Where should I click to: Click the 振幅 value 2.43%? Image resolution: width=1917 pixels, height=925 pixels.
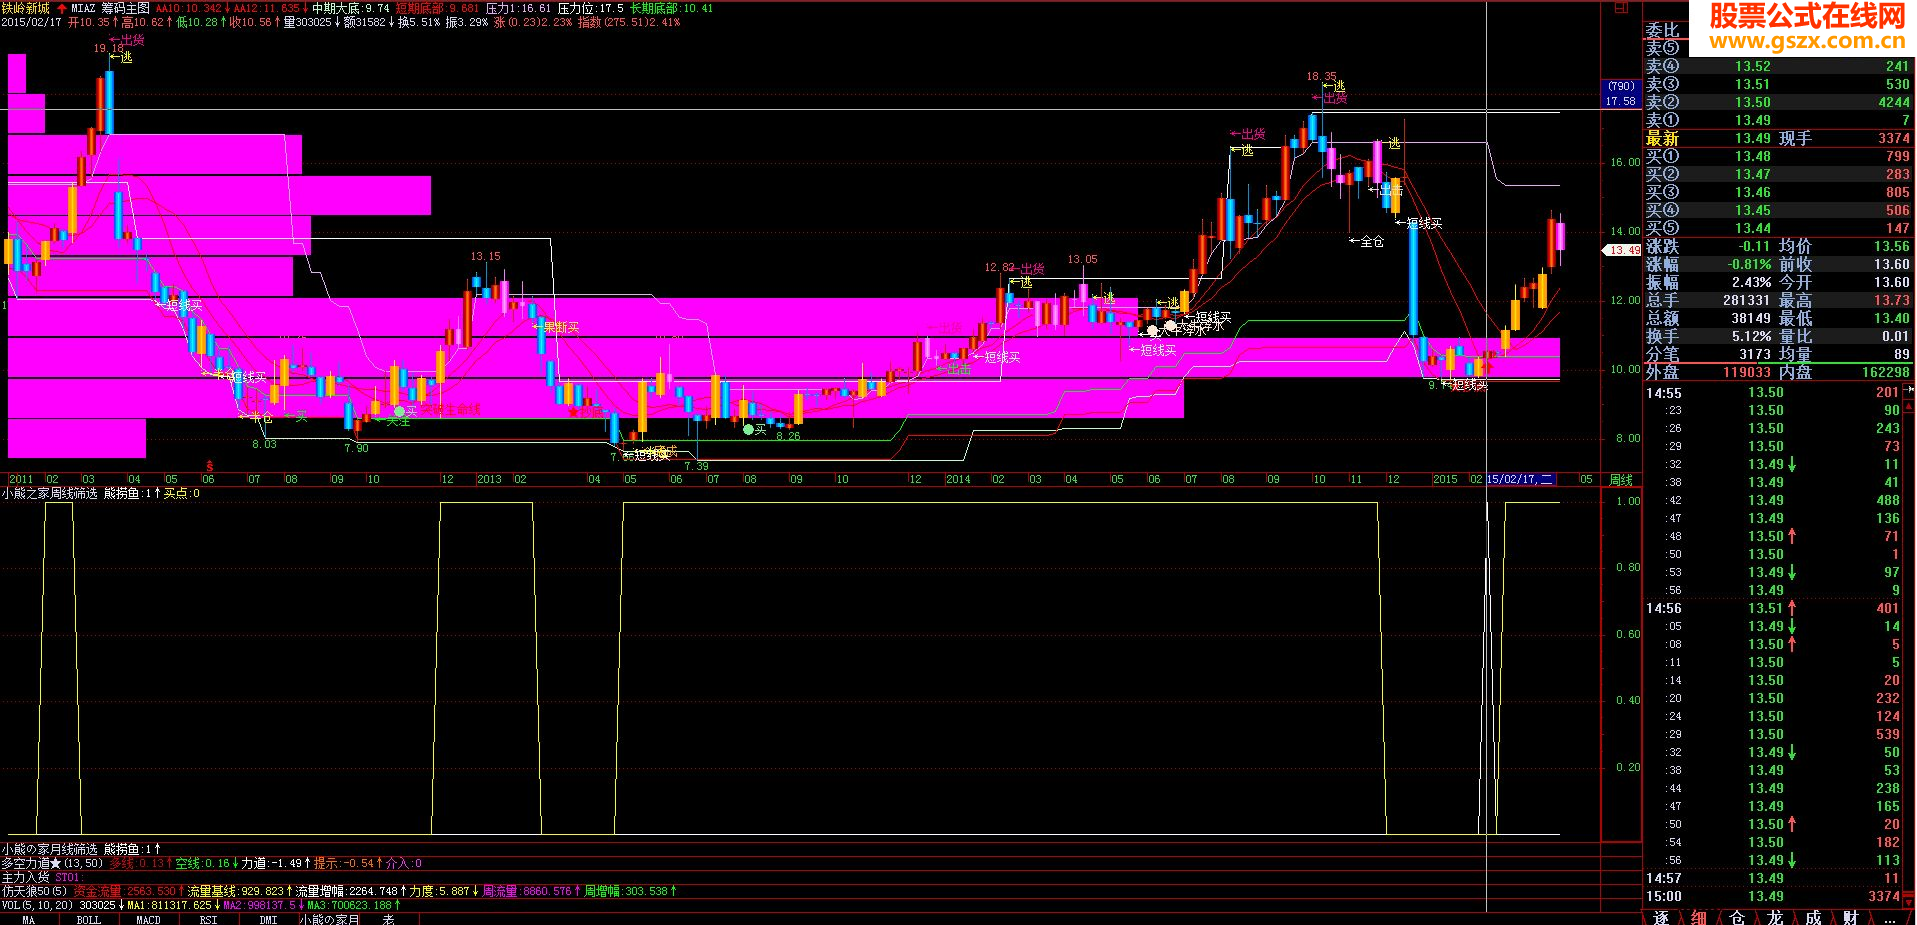point(1752,282)
